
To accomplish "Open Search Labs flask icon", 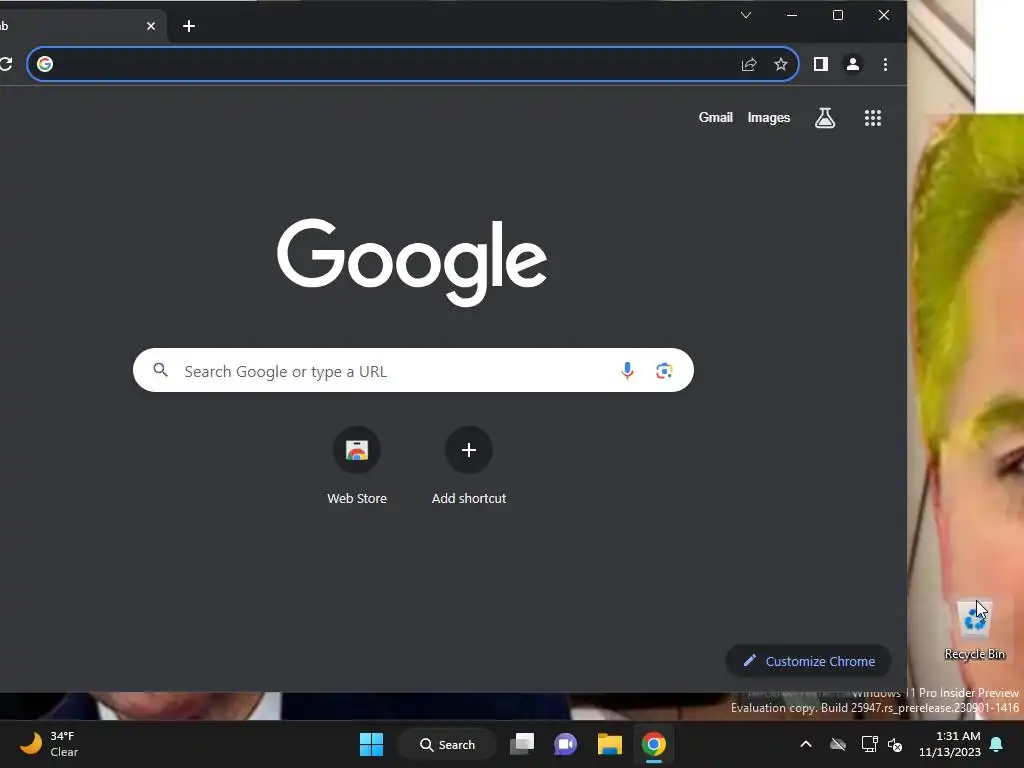I will 825,118.
